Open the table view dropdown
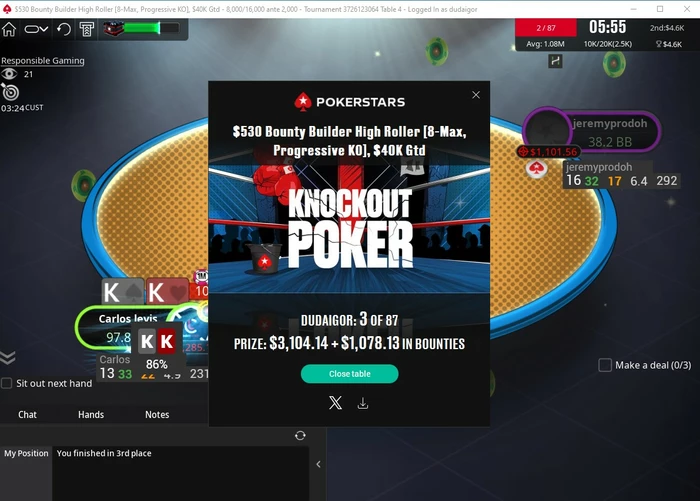This screenshot has height=501, width=700. coord(36,29)
